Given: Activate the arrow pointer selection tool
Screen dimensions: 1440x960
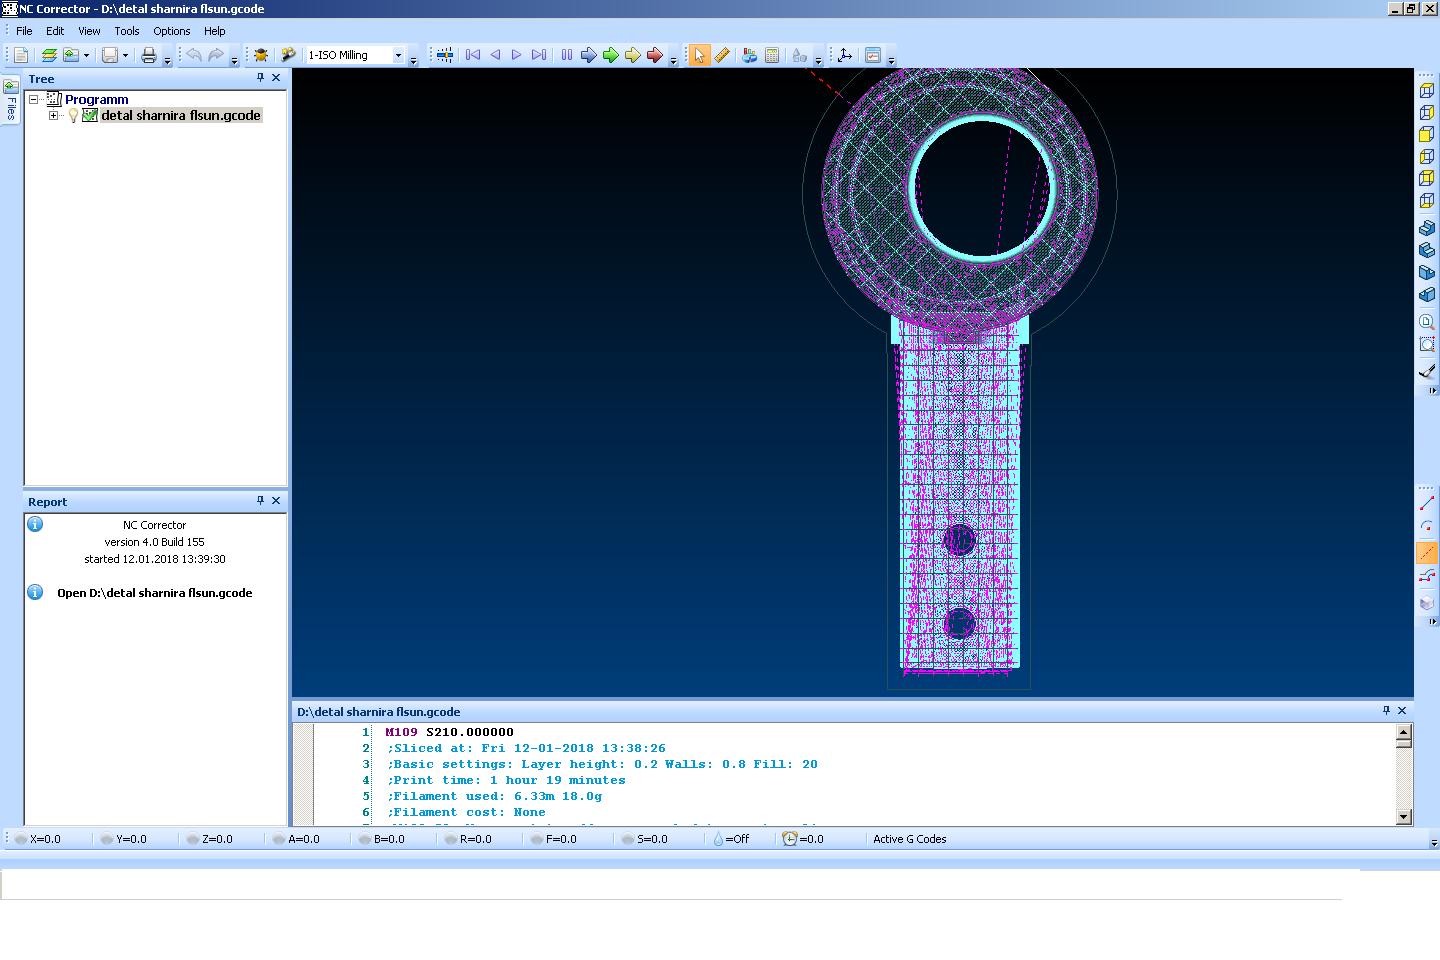Looking at the screenshot, I should pyautogui.click(x=699, y=55).
